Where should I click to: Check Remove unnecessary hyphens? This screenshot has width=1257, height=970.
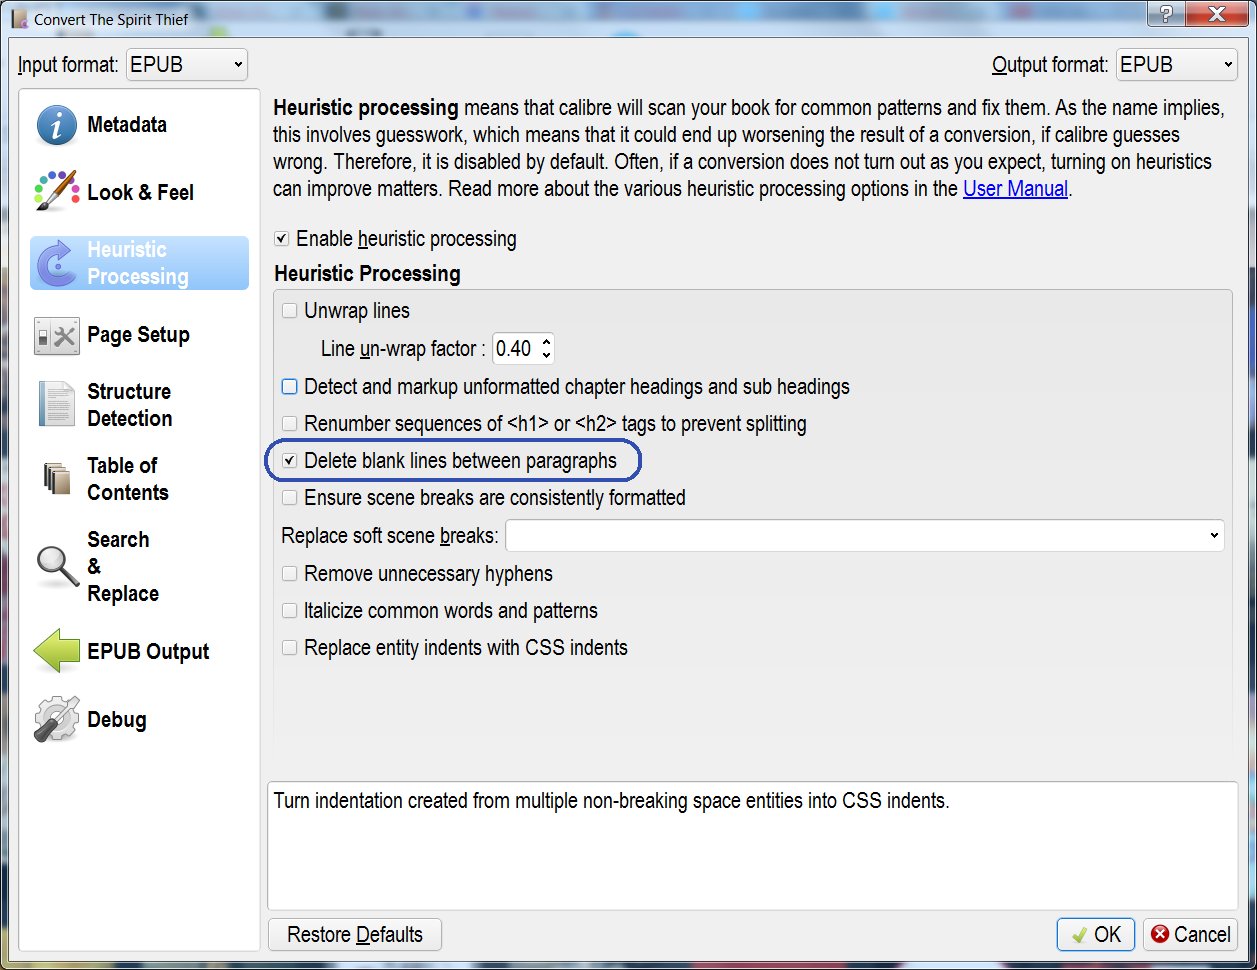pyautogui.click(x=290, y=574)
